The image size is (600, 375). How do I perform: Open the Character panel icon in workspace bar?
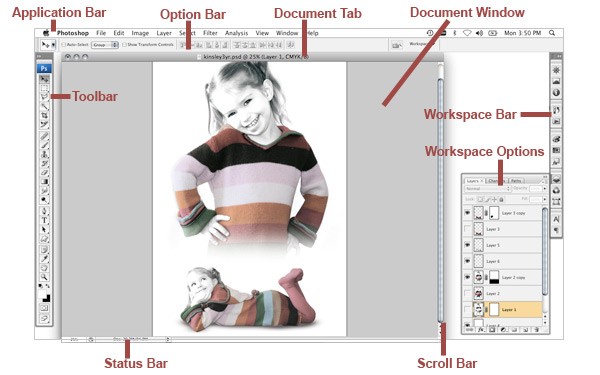[x=556, y=219]
